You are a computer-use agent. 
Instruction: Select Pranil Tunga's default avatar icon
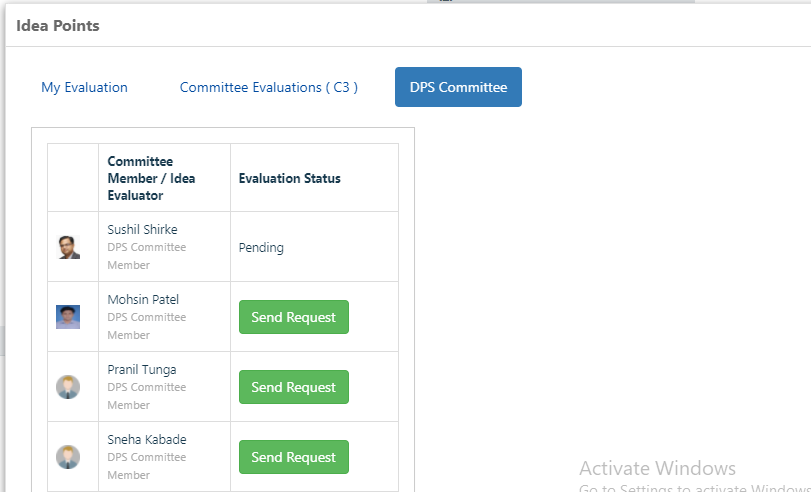68,387
